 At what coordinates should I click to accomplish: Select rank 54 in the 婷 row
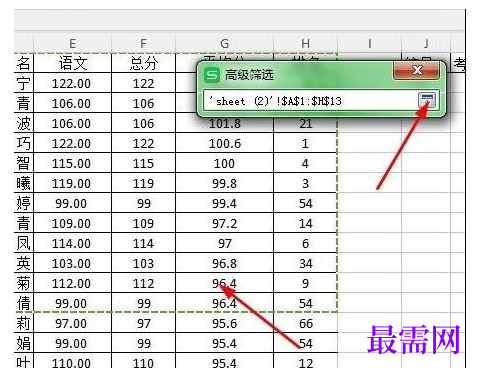coord(305,203)
